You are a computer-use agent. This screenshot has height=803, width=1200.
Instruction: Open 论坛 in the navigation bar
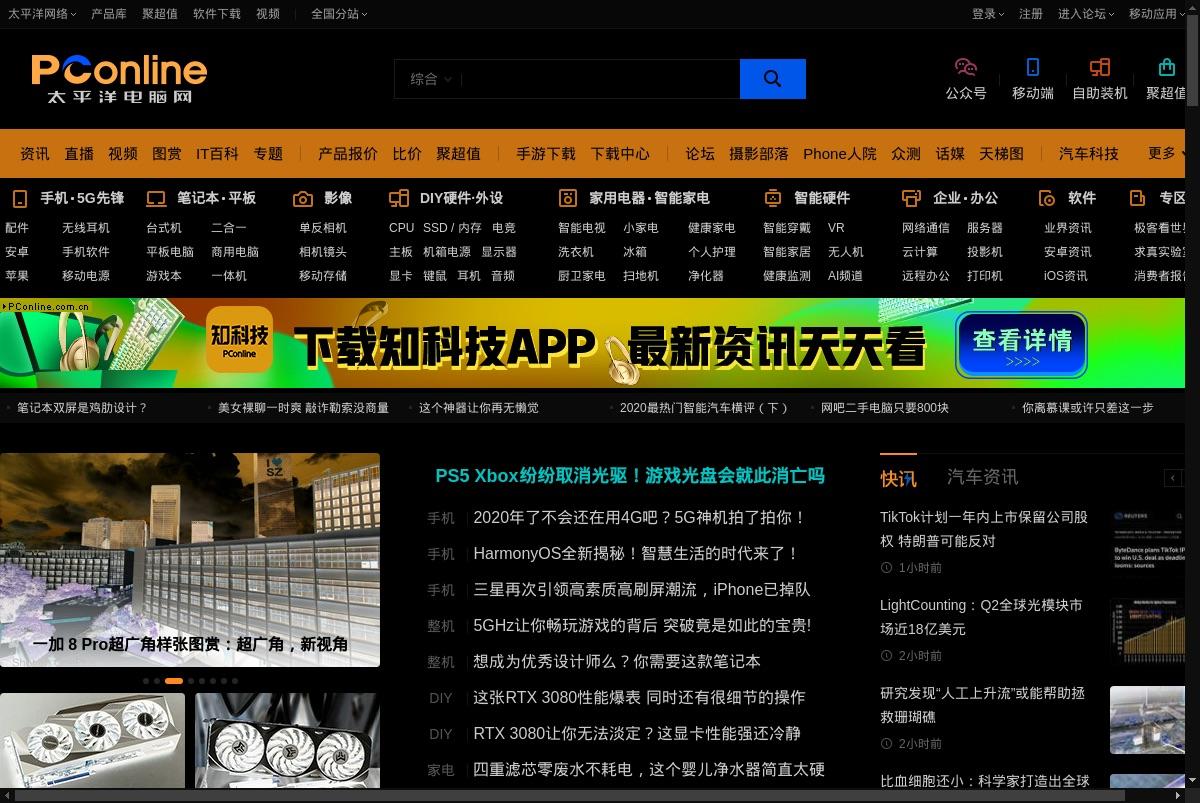(x=700, y=153)
